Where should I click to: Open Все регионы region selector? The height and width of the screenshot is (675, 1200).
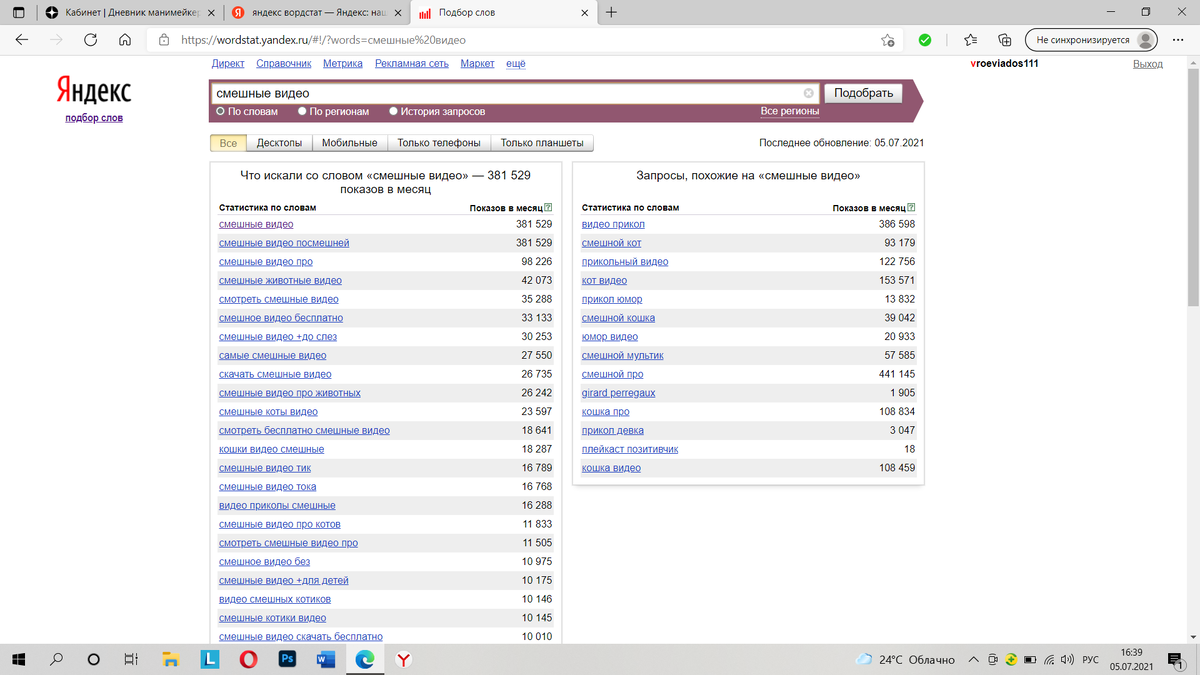pos(790,112)
